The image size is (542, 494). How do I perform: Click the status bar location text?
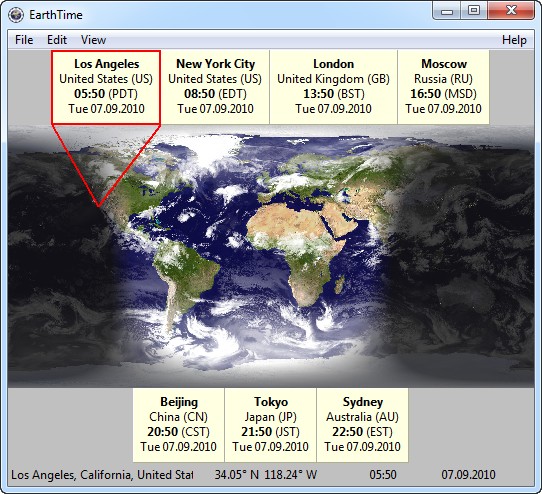click(x=102, y=475)
